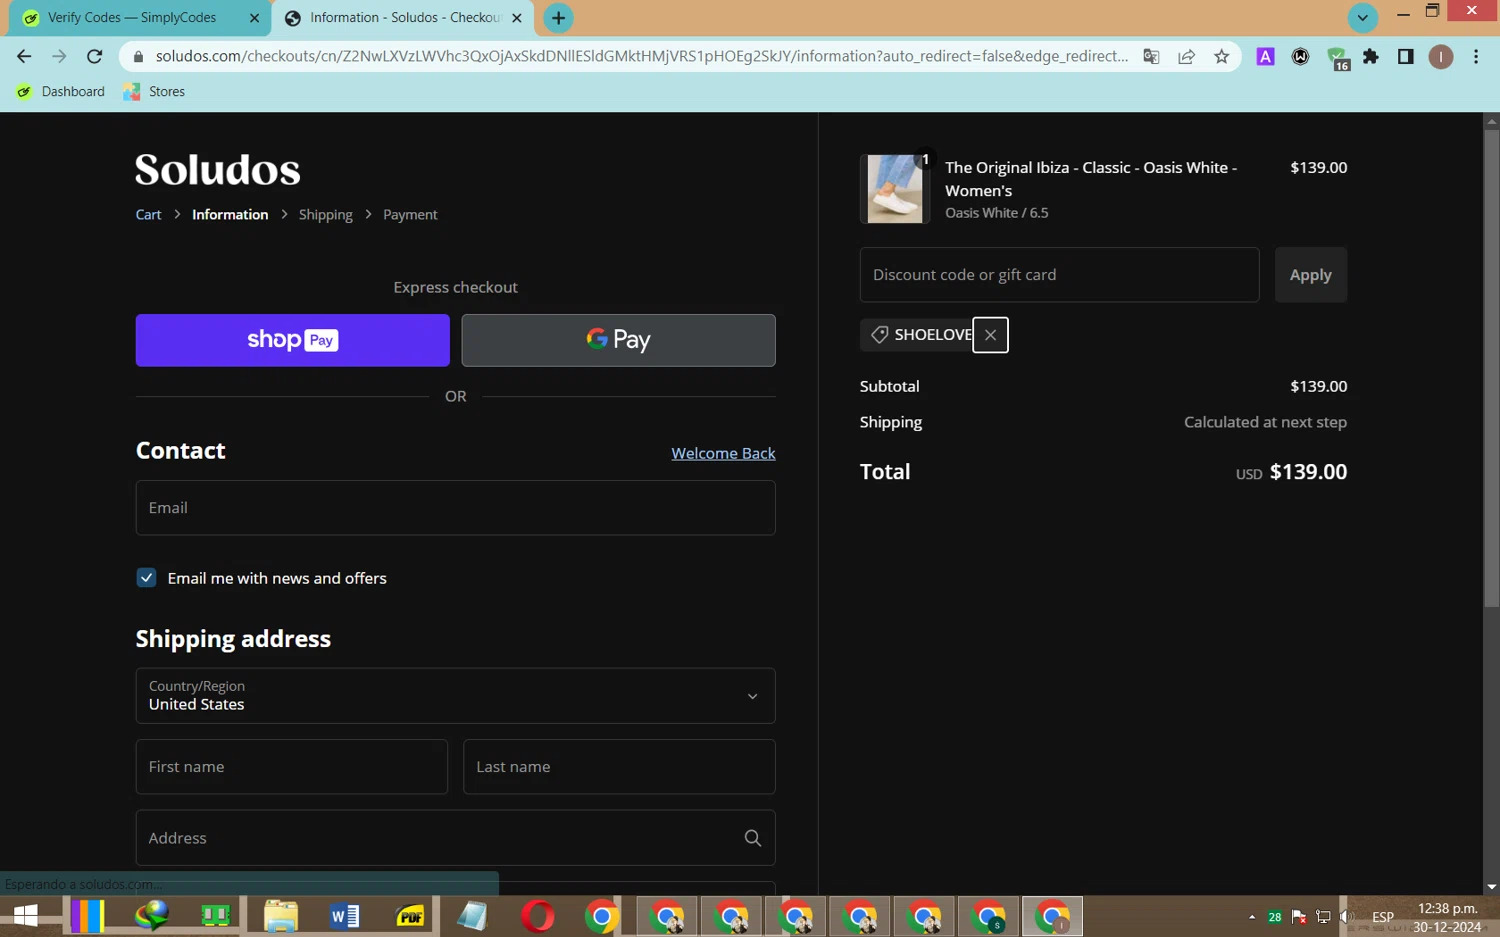The height and width of the screenshot is (937, 1500).
Task: Check out with Shop Pay
Action: pyautogui.click(x=292, y=340)
